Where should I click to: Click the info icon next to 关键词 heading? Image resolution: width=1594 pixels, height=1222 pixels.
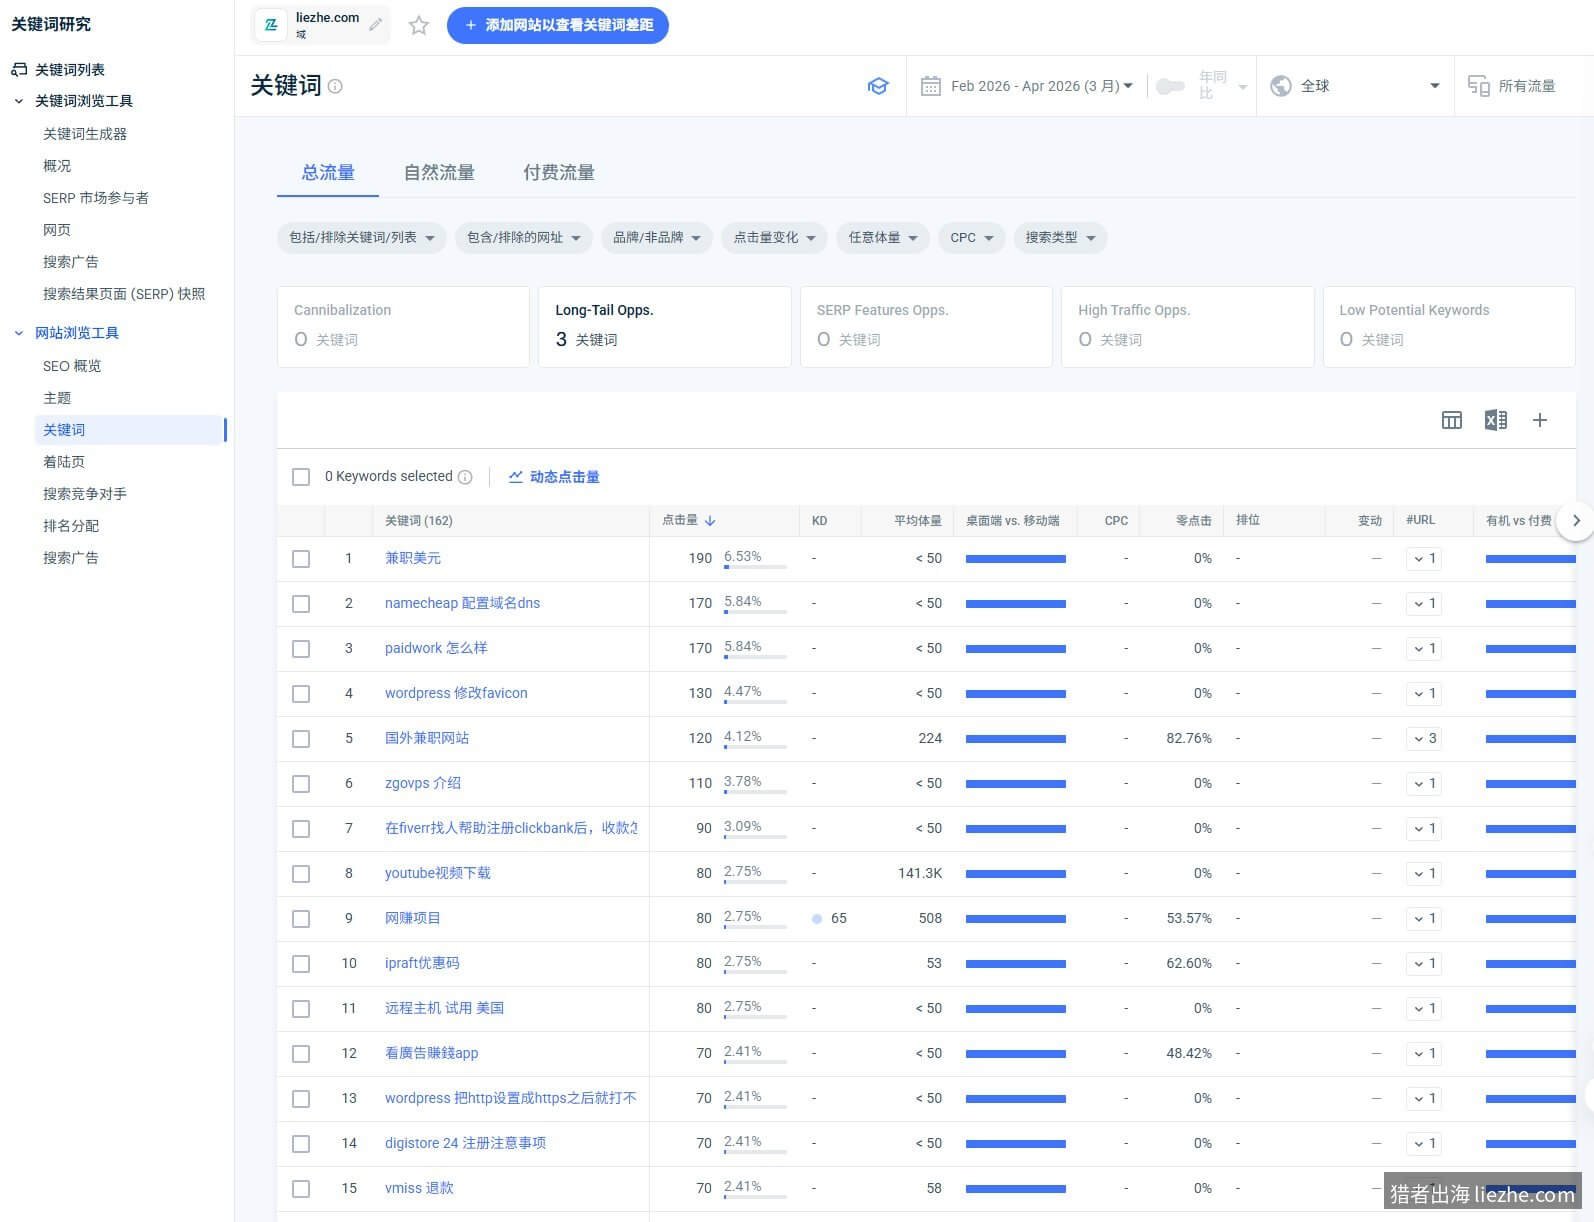(x=335, y=86)
